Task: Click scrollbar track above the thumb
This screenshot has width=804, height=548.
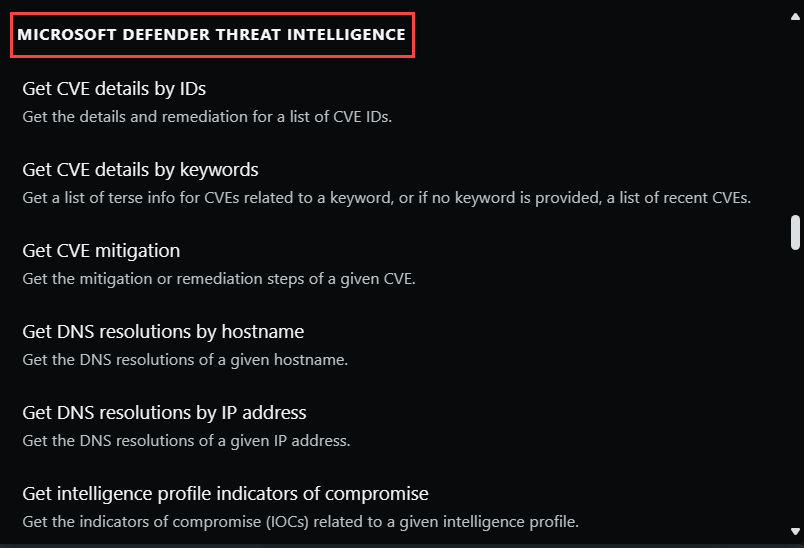Action: coord(795,110)
